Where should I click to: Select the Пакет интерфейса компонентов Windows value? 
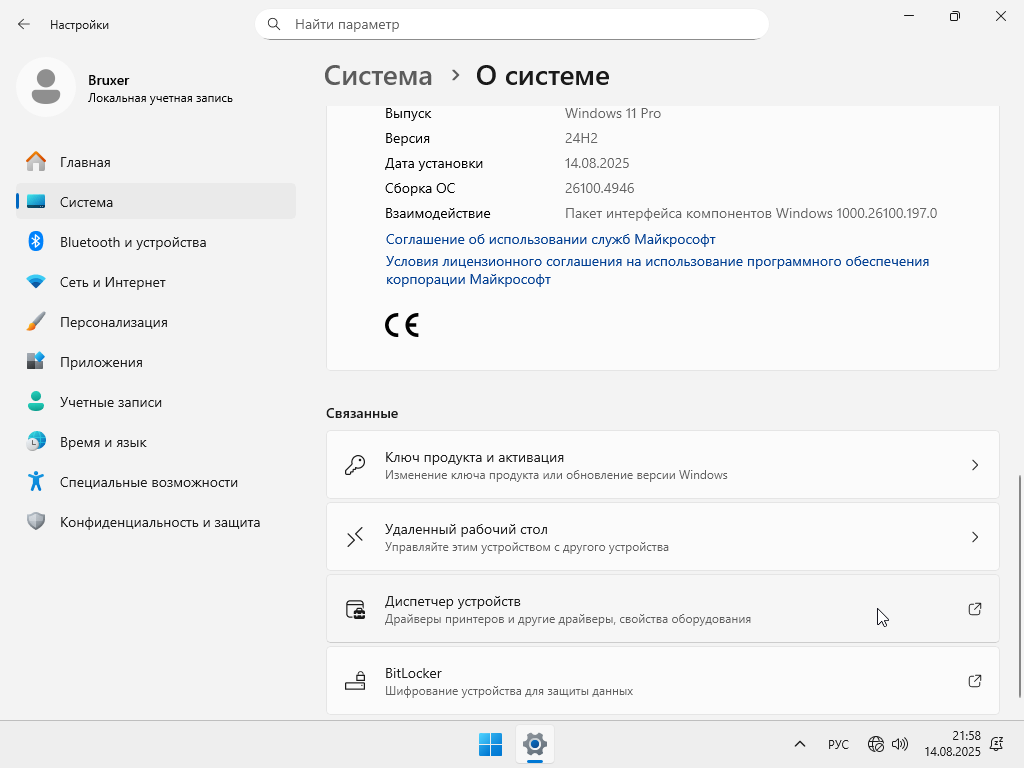click(x=751, y=214)
